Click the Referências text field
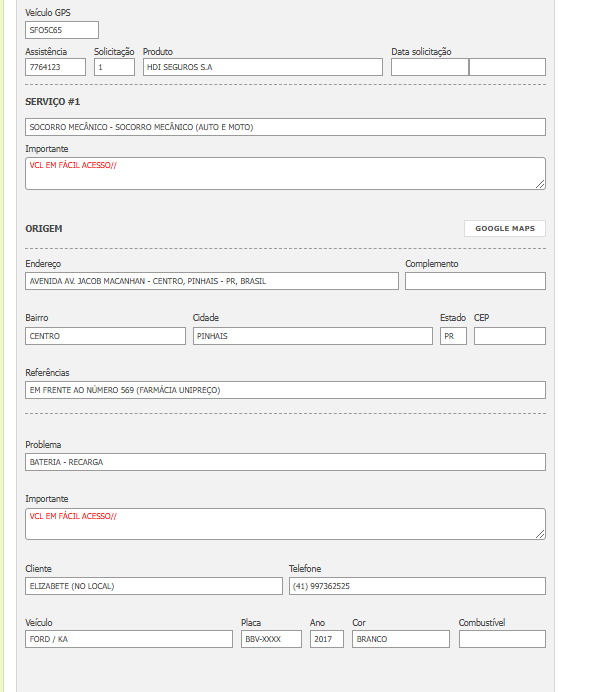Screen dimensions: 601x692 (x=285, y=390)
